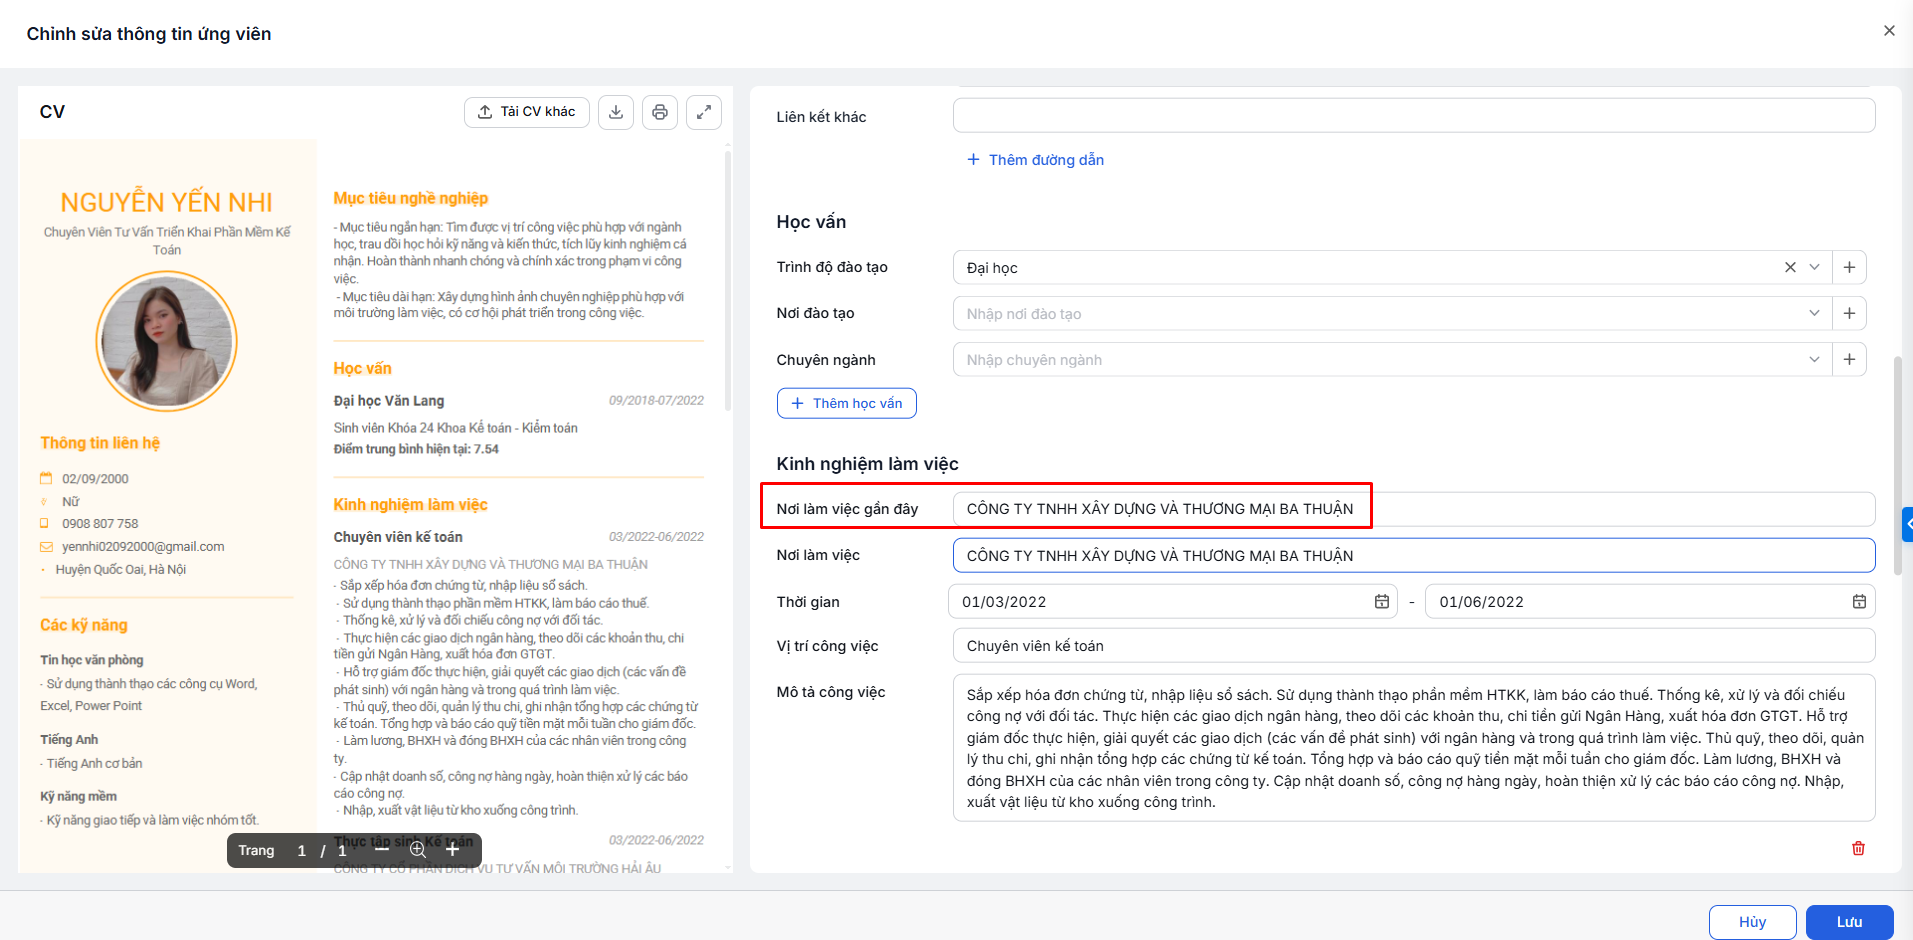Click the education period '09/2018-07/2022'

[656, 400]
